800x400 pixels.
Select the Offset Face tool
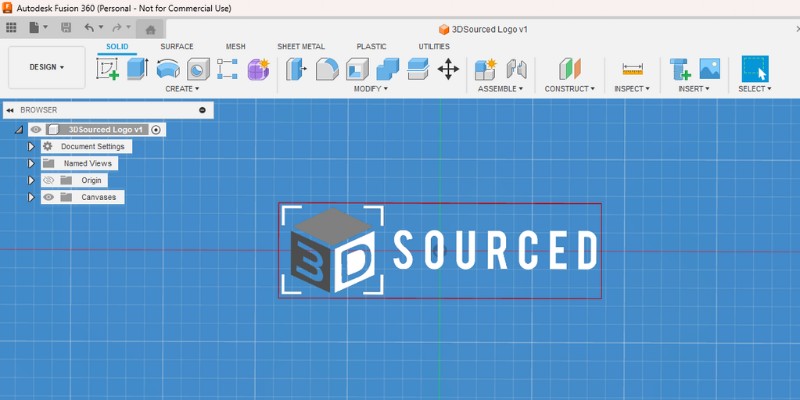click(x=418, y=69)
